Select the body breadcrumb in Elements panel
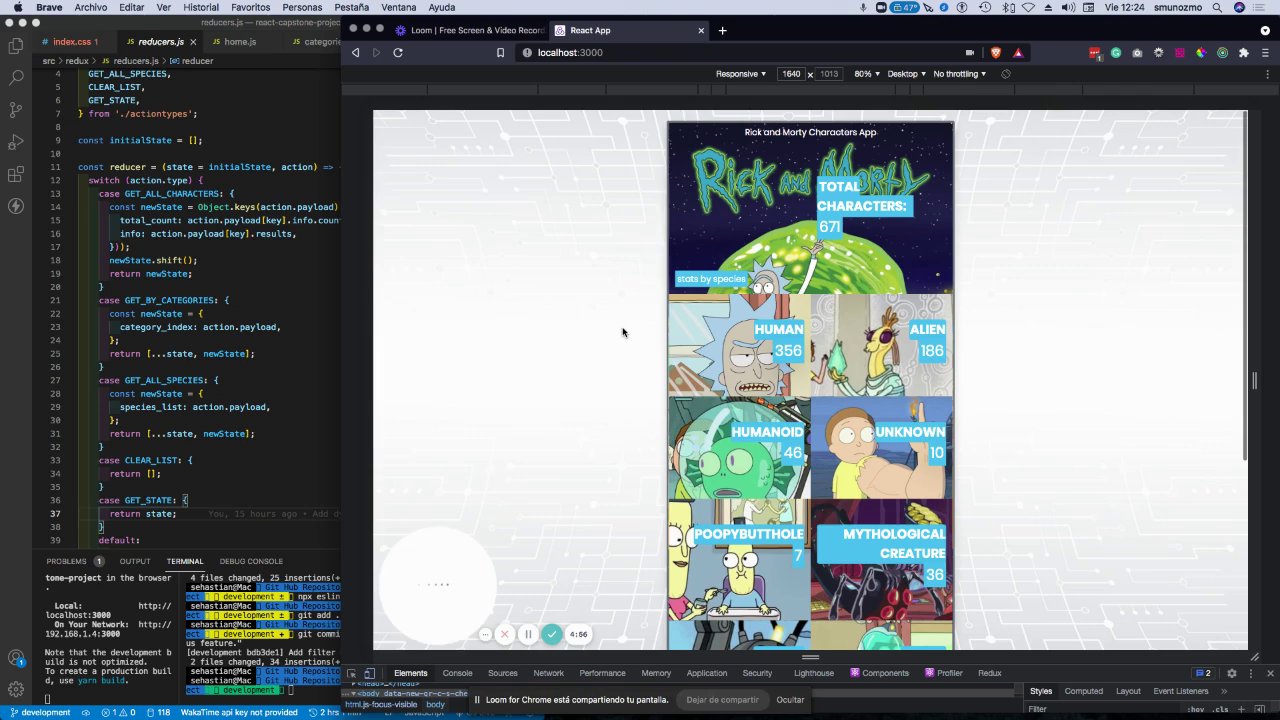Screen dimensions: 1280x720 click(435, 705)
